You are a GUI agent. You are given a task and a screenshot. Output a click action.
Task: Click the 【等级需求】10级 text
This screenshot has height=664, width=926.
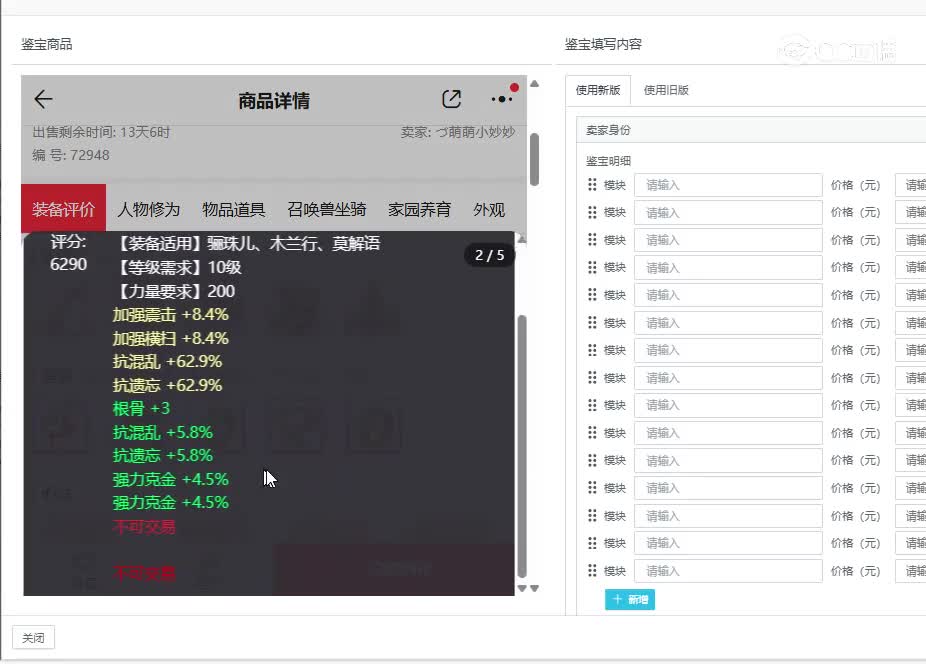[178, 267]
